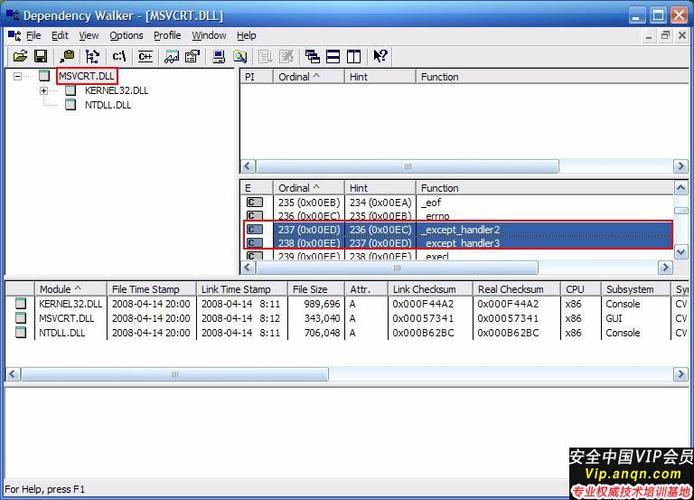Click the Copy clipboard toolbar icon
This screenshot has height=500, width=694.
[67, 56]
